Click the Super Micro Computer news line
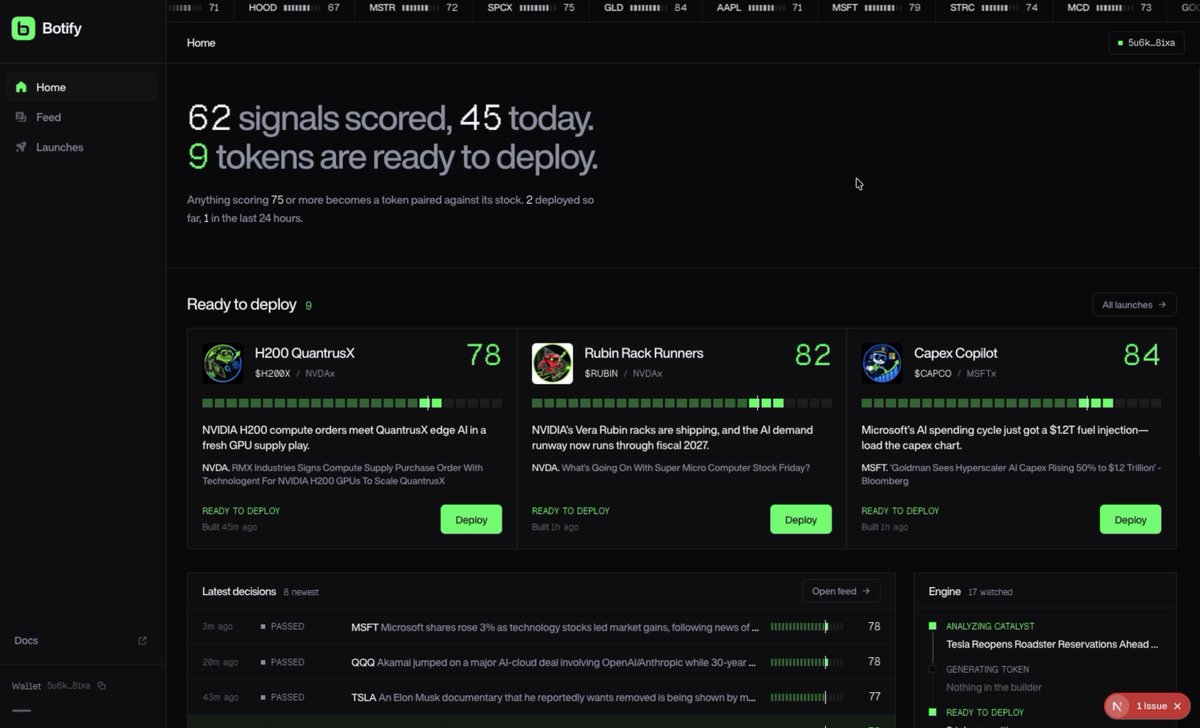Screen dimensions: 1200x728 click(x=671, y=468)
